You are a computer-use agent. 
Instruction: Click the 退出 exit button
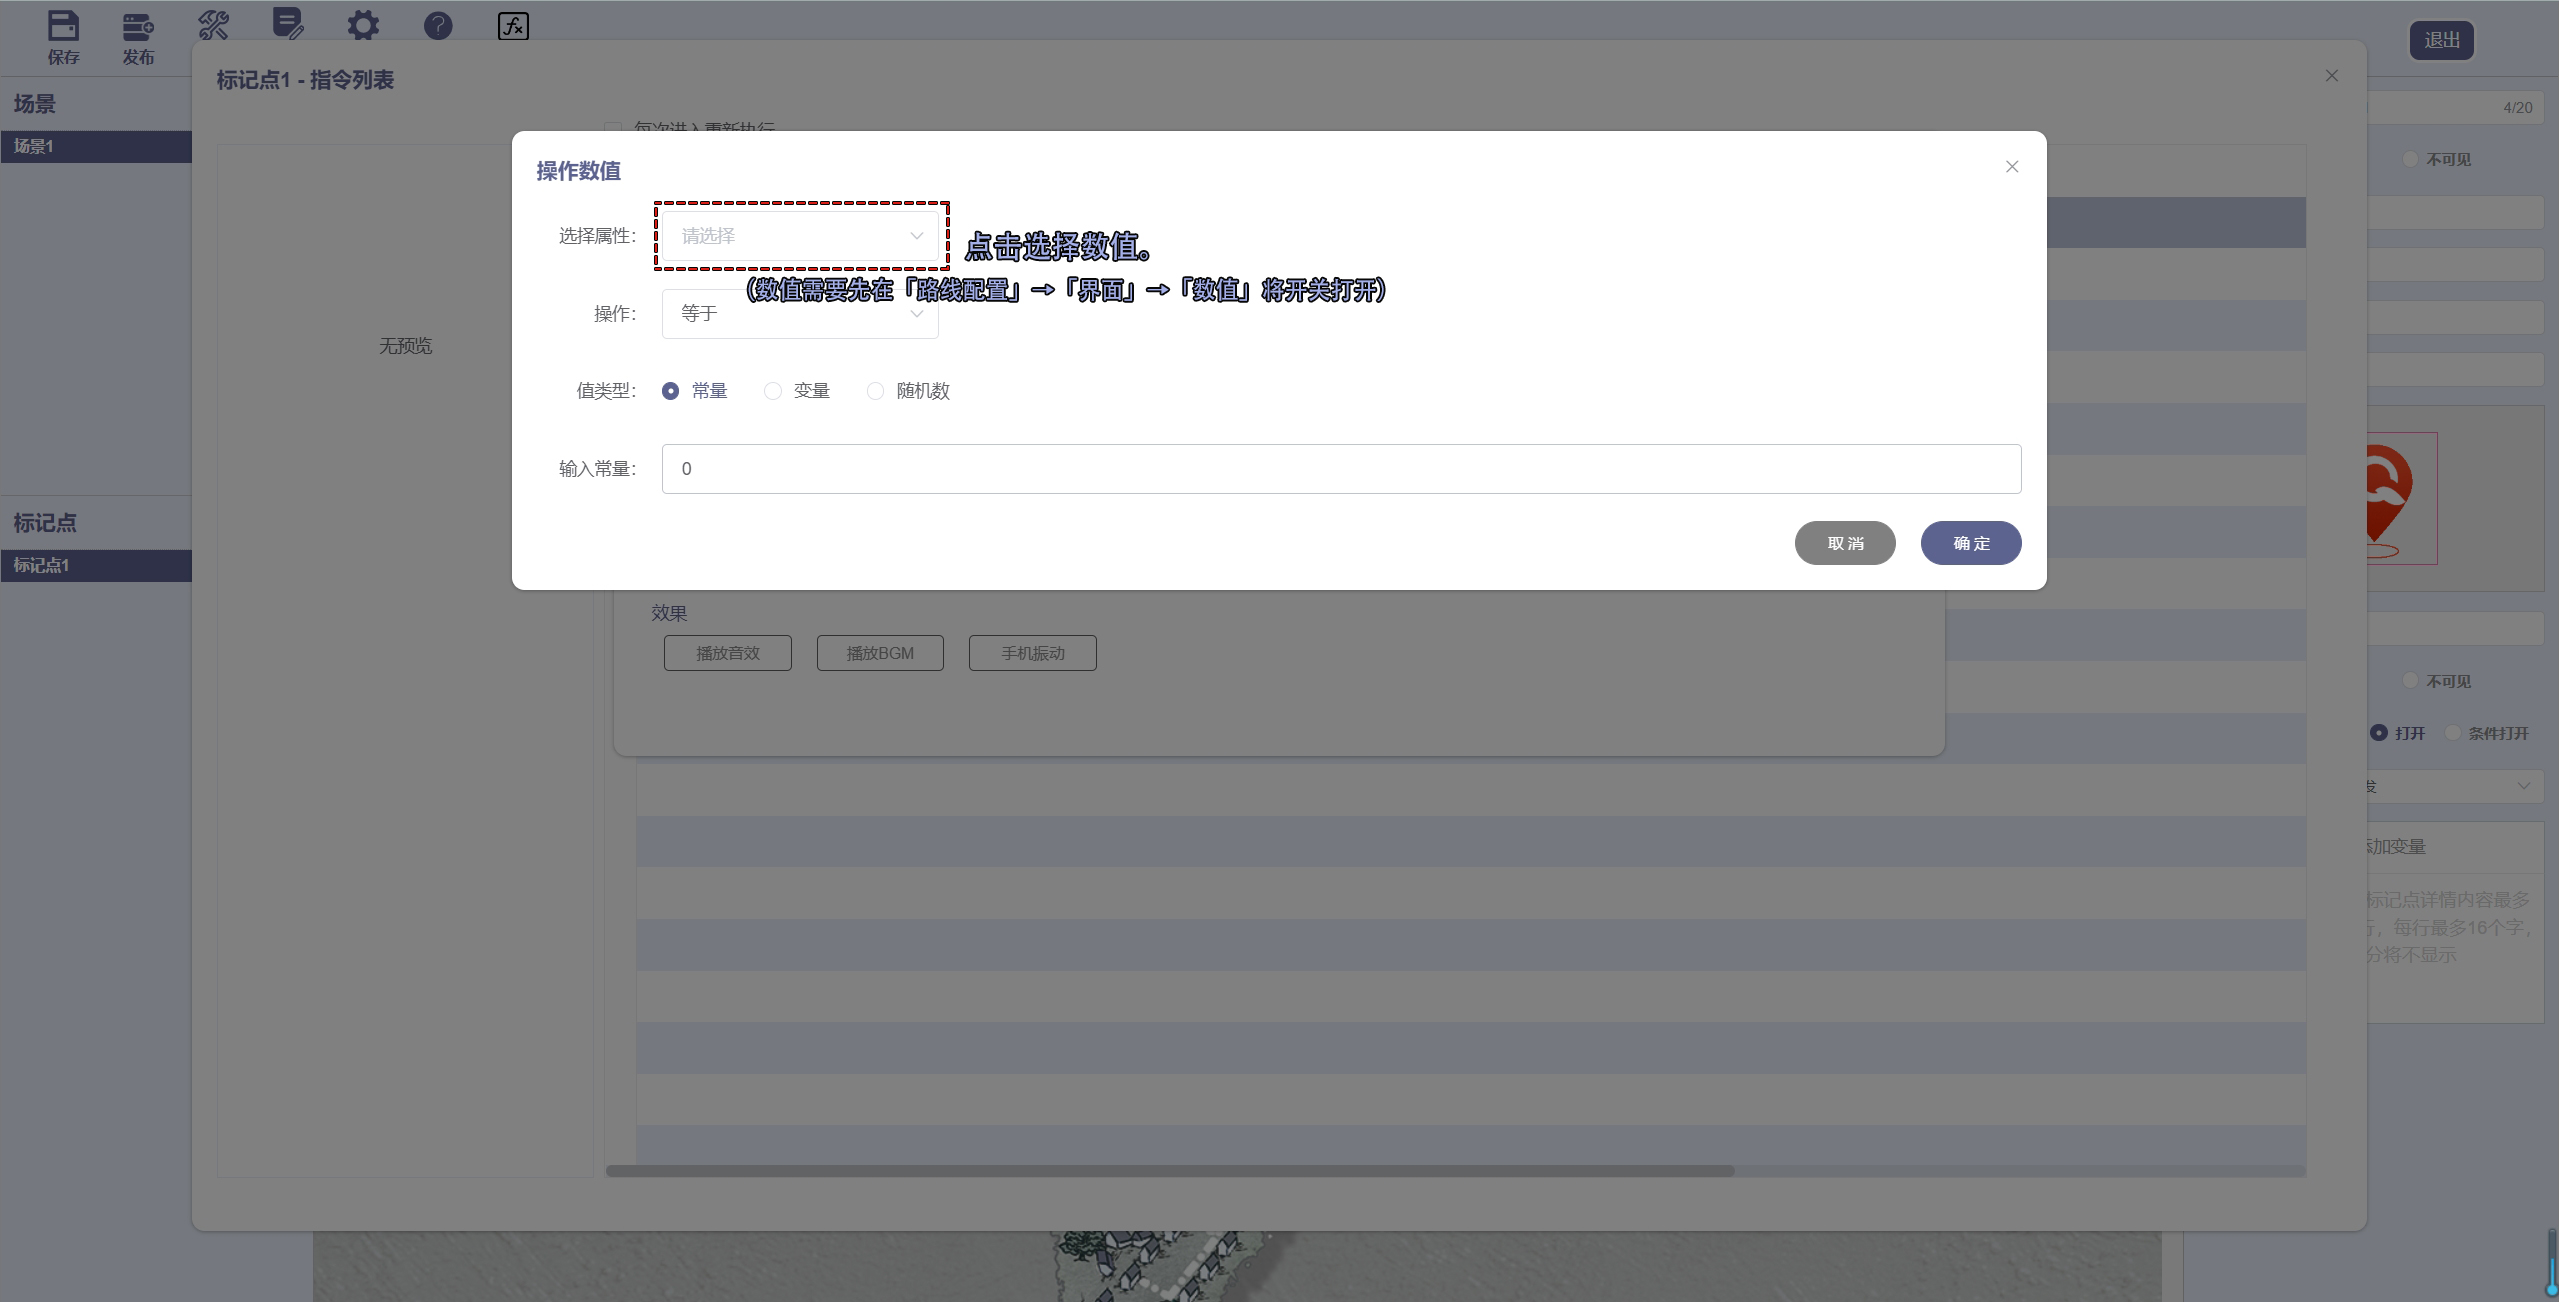point(2441,40)
